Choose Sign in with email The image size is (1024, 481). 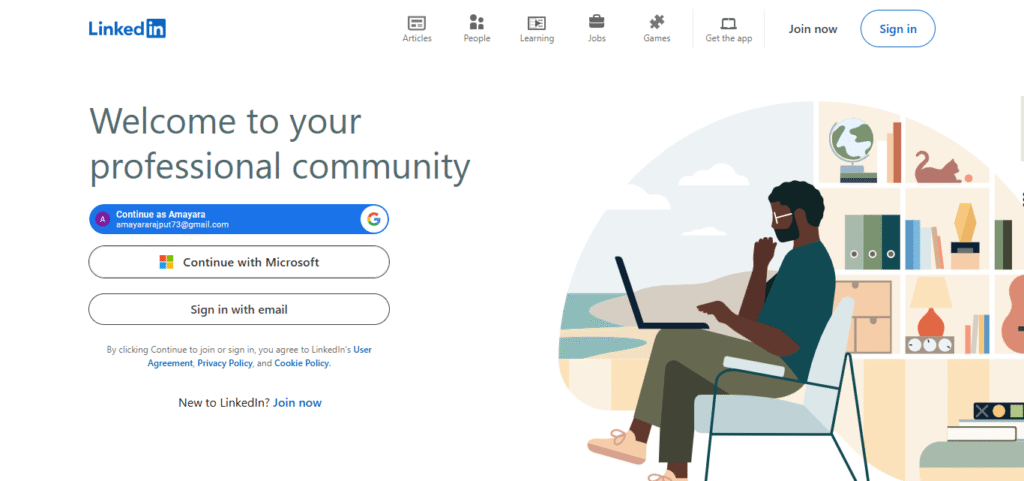click(239, 309)
